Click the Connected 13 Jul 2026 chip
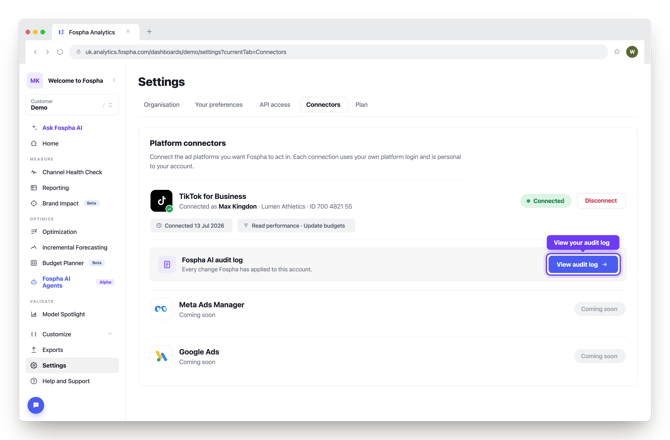The height and width of the screenshot is (440, 670). pyautogui.click(x=191, y=226)
